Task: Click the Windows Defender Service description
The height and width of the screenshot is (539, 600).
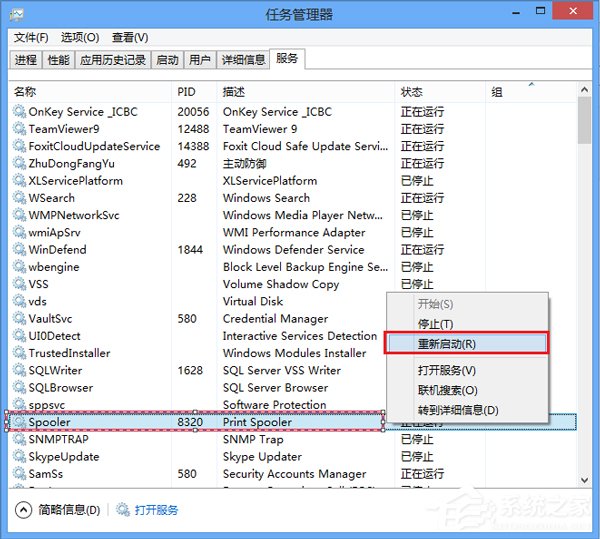Action: pyautogui.click(x=293, y=249)
